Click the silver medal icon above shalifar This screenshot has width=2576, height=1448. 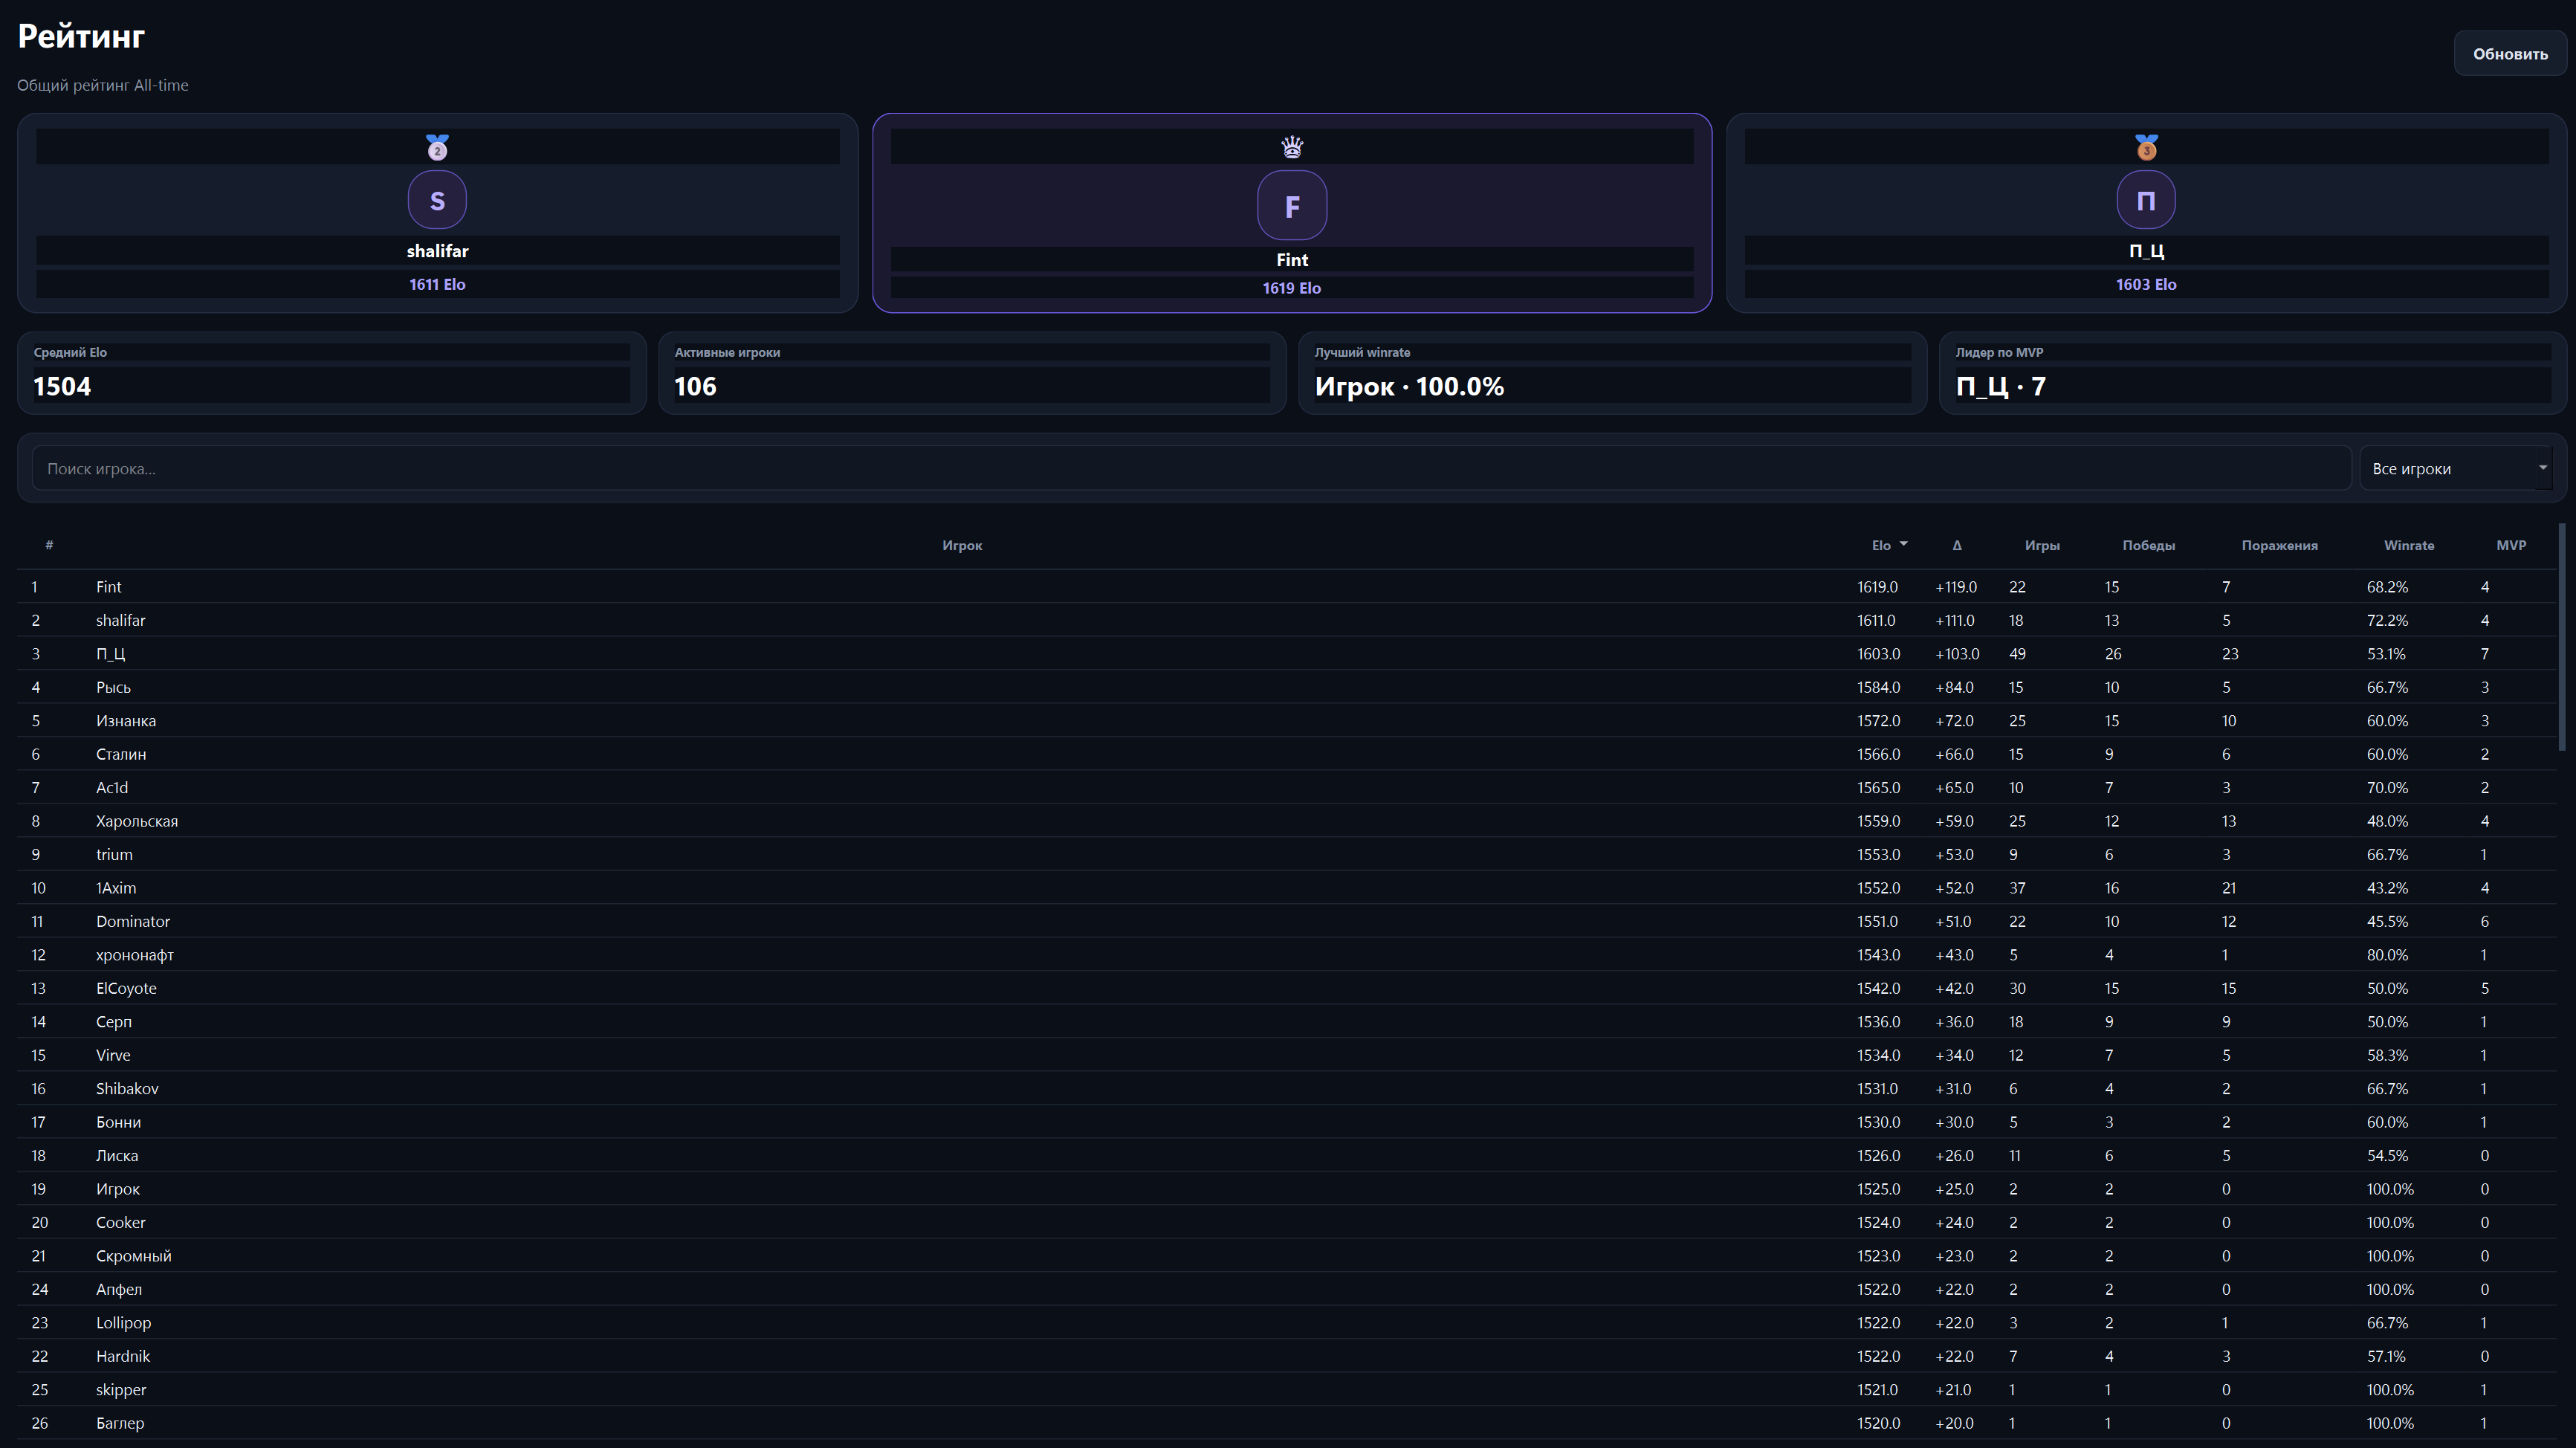[437, 148]
